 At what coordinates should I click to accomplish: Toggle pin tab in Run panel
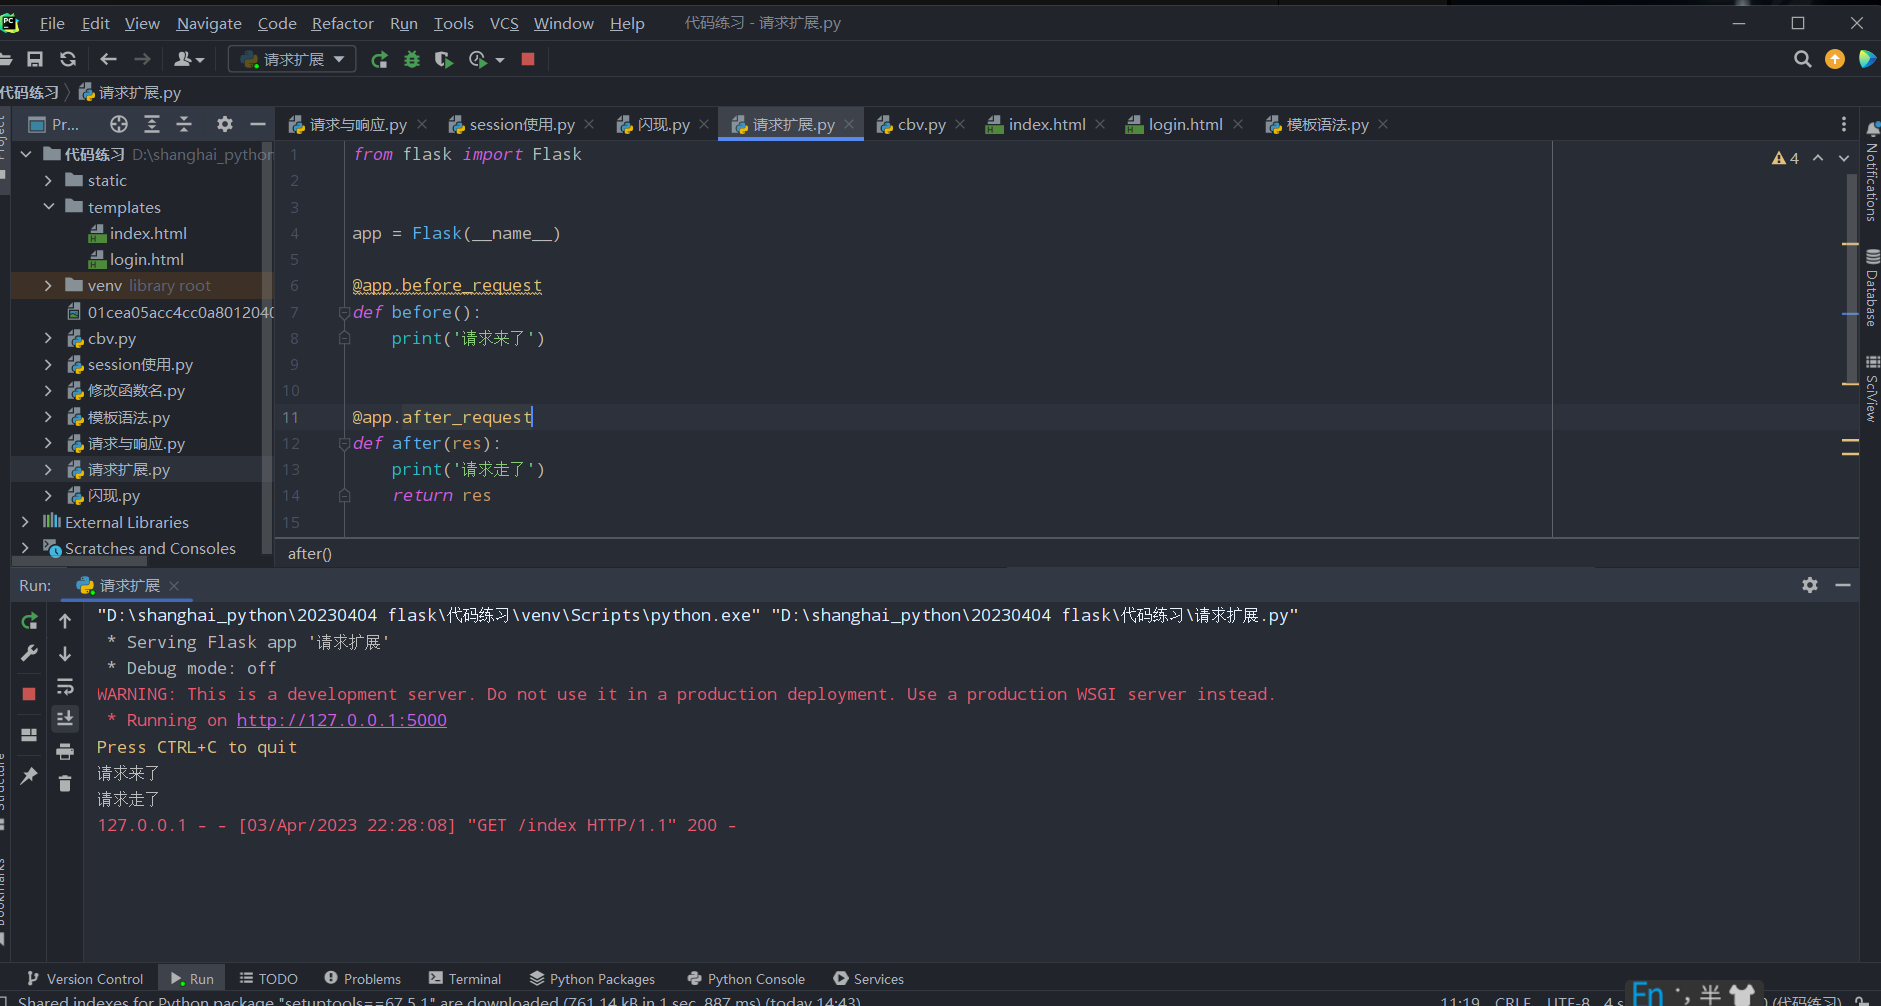pos(29,776)
